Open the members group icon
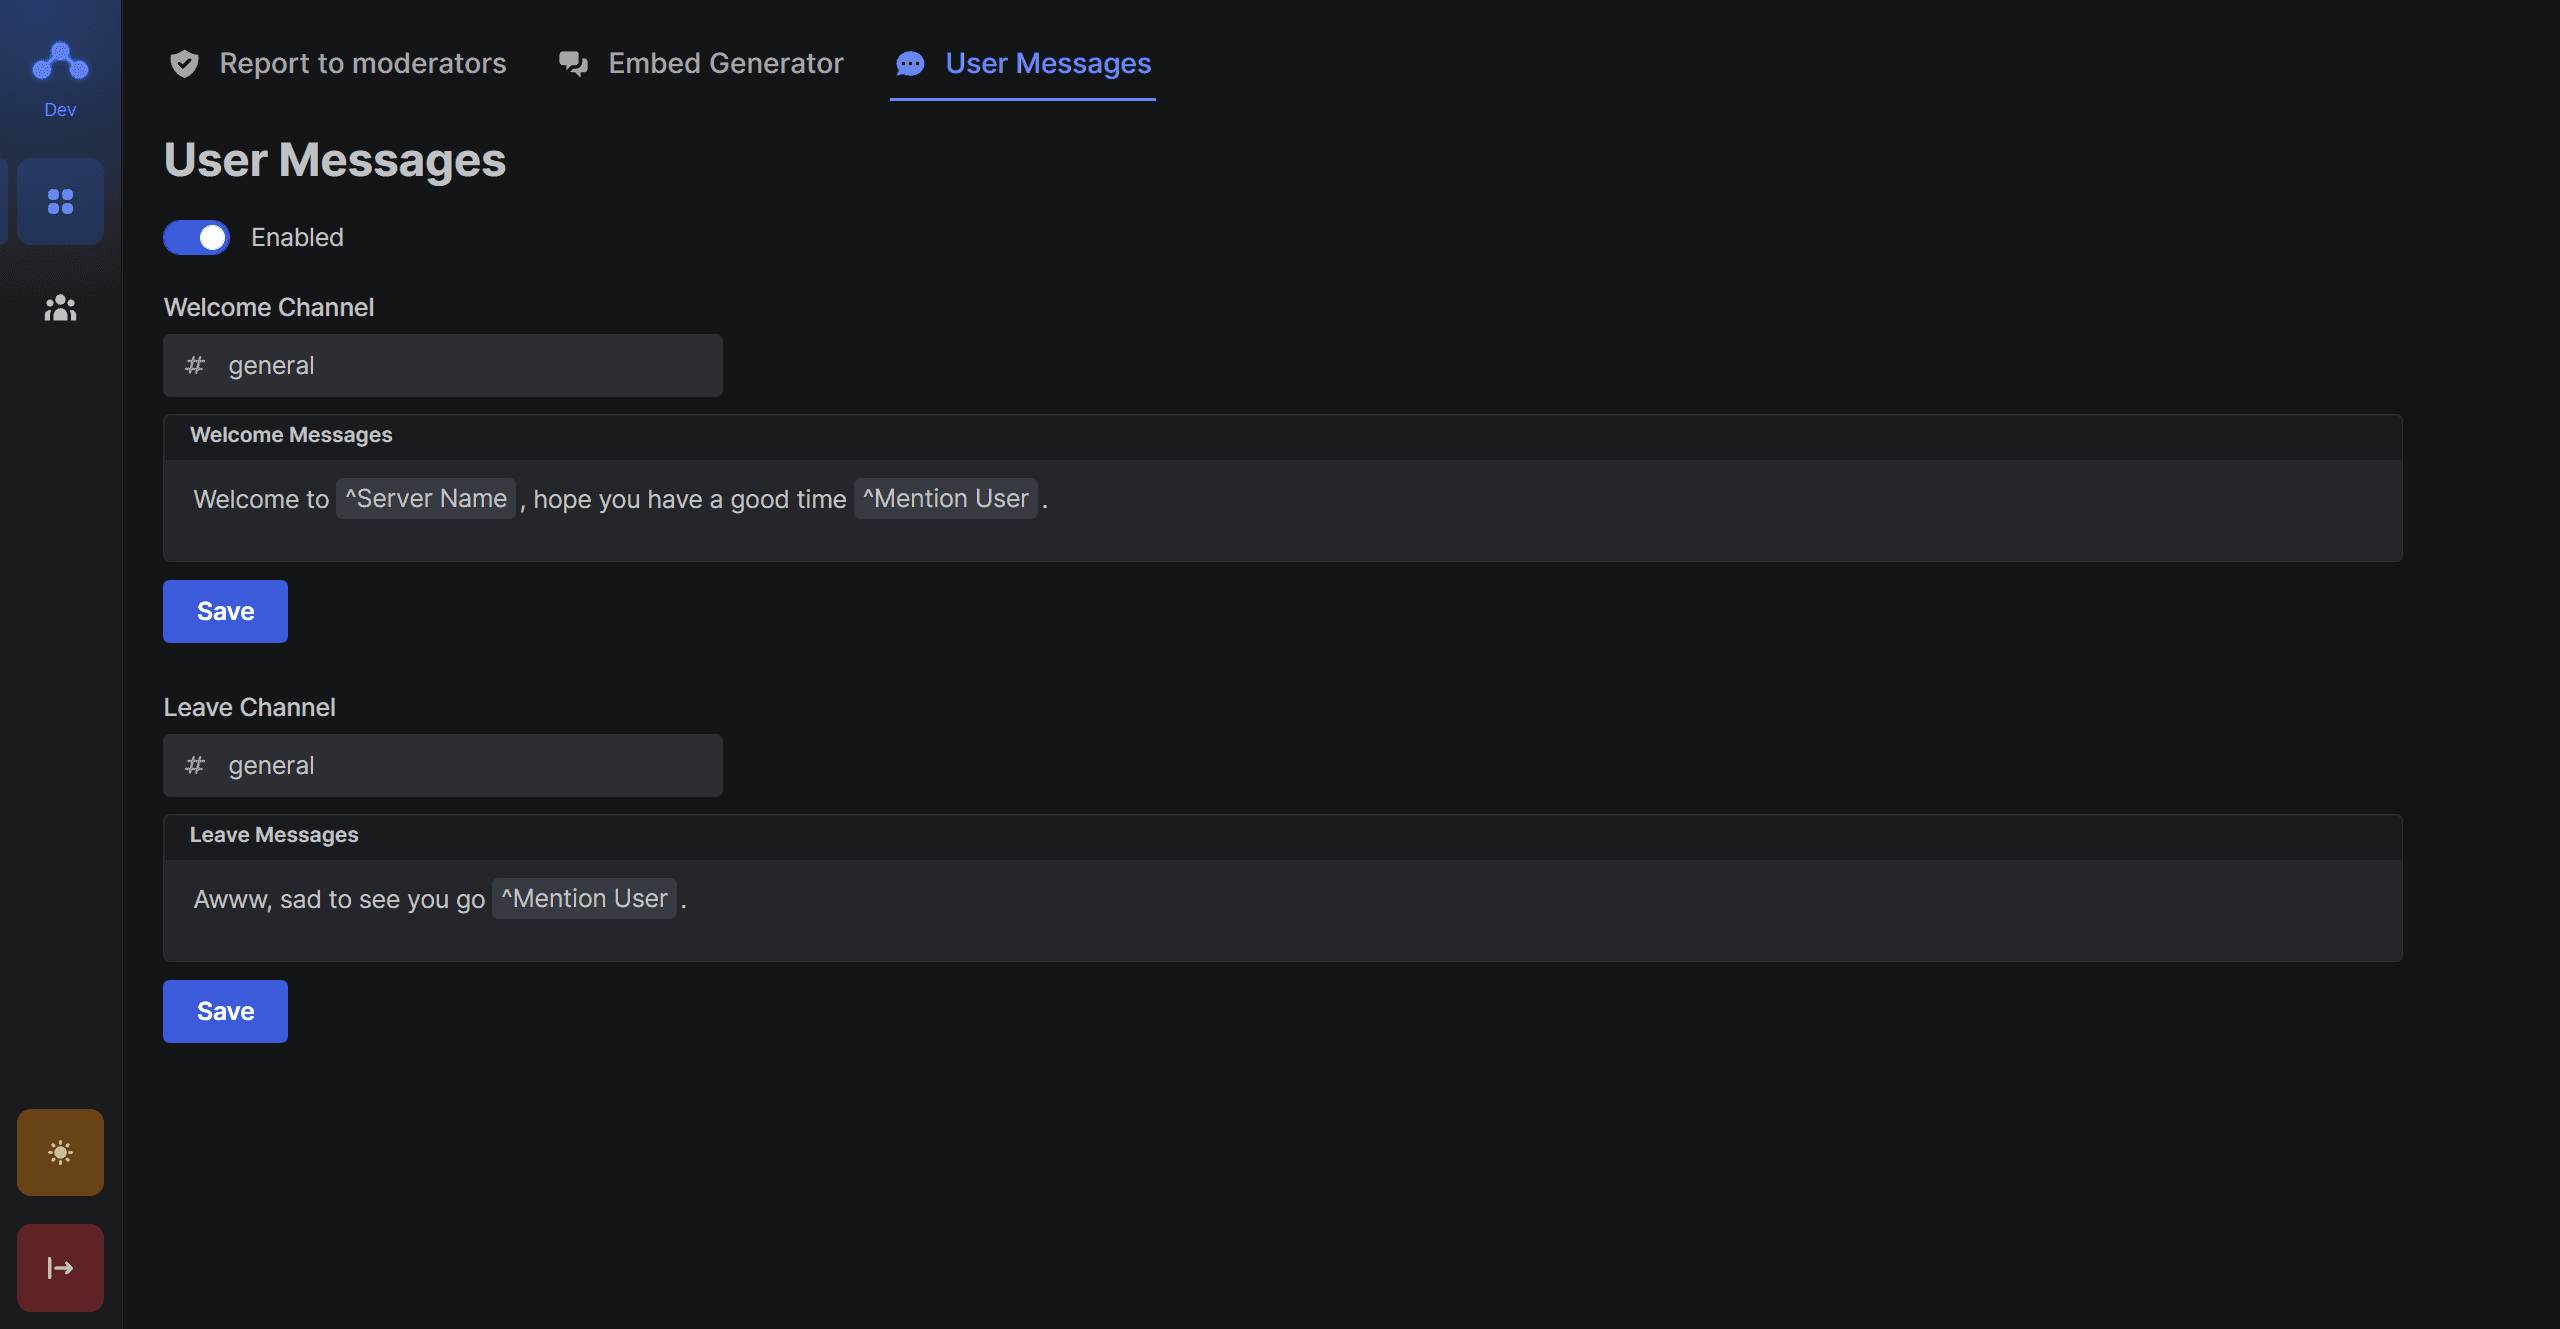The width and height of the screenshot is (2560, 1329). click(x=60, y=308)
